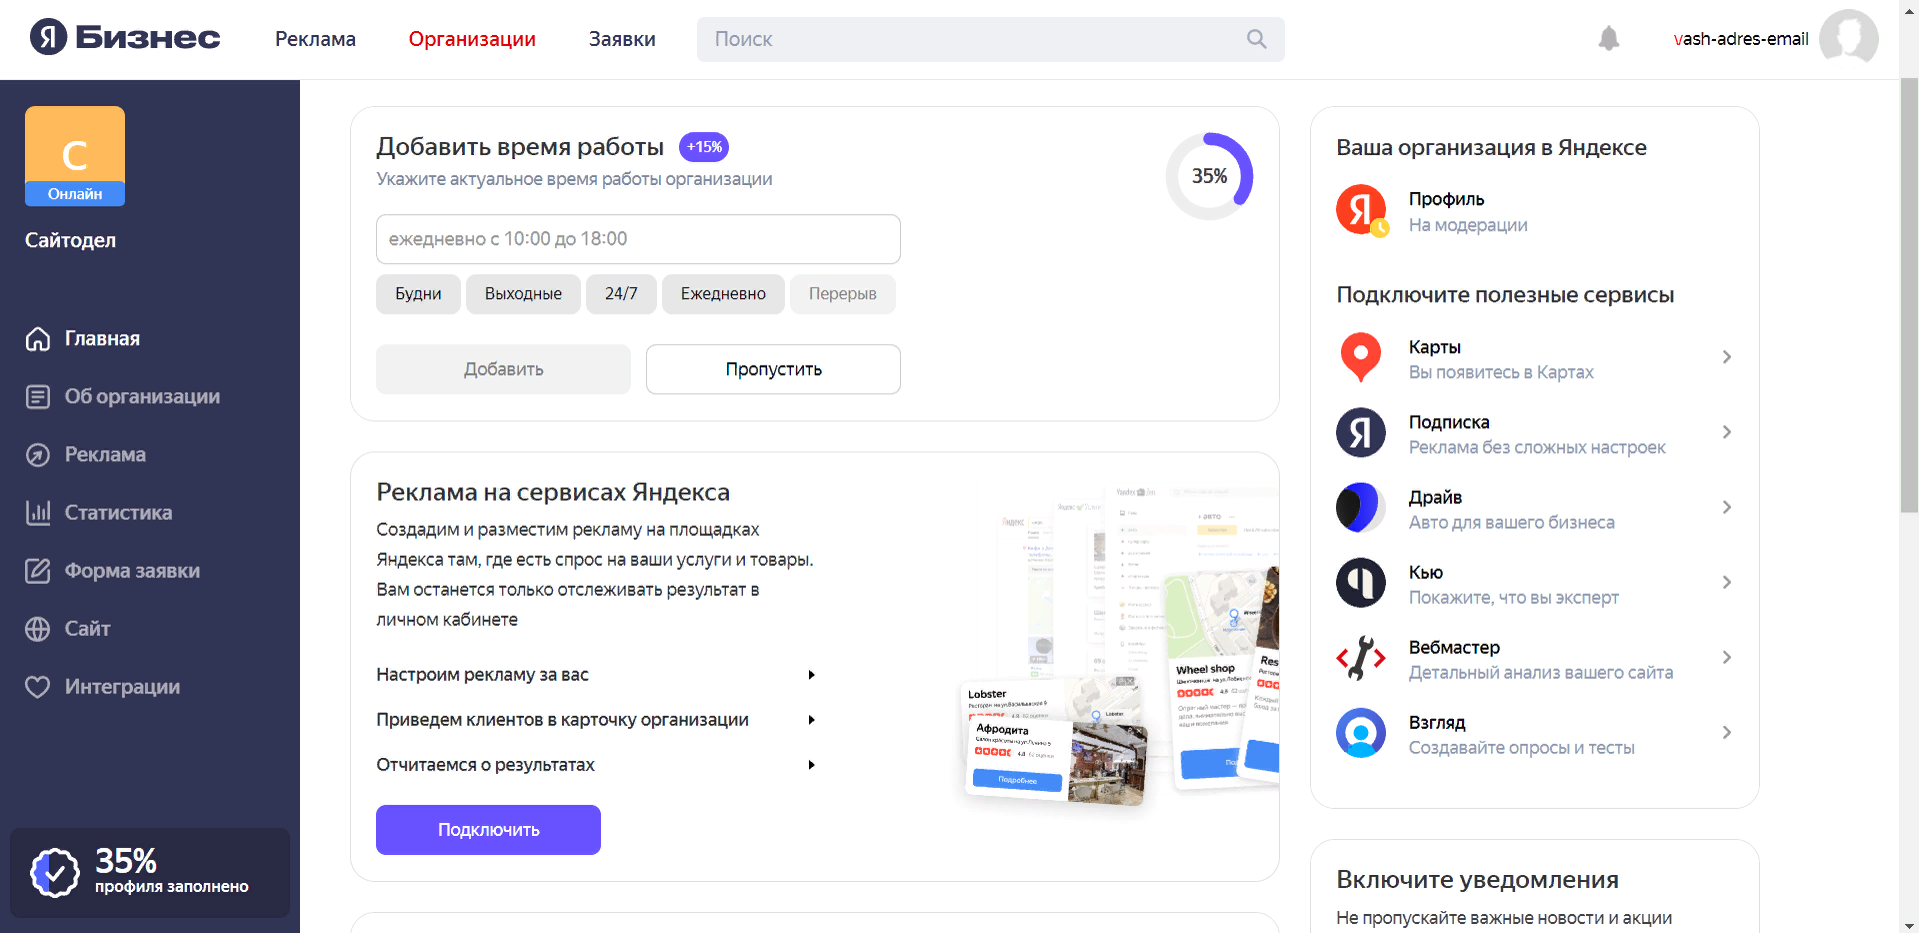Expand Настроим рекламу за вас

[x=596, y=675]
